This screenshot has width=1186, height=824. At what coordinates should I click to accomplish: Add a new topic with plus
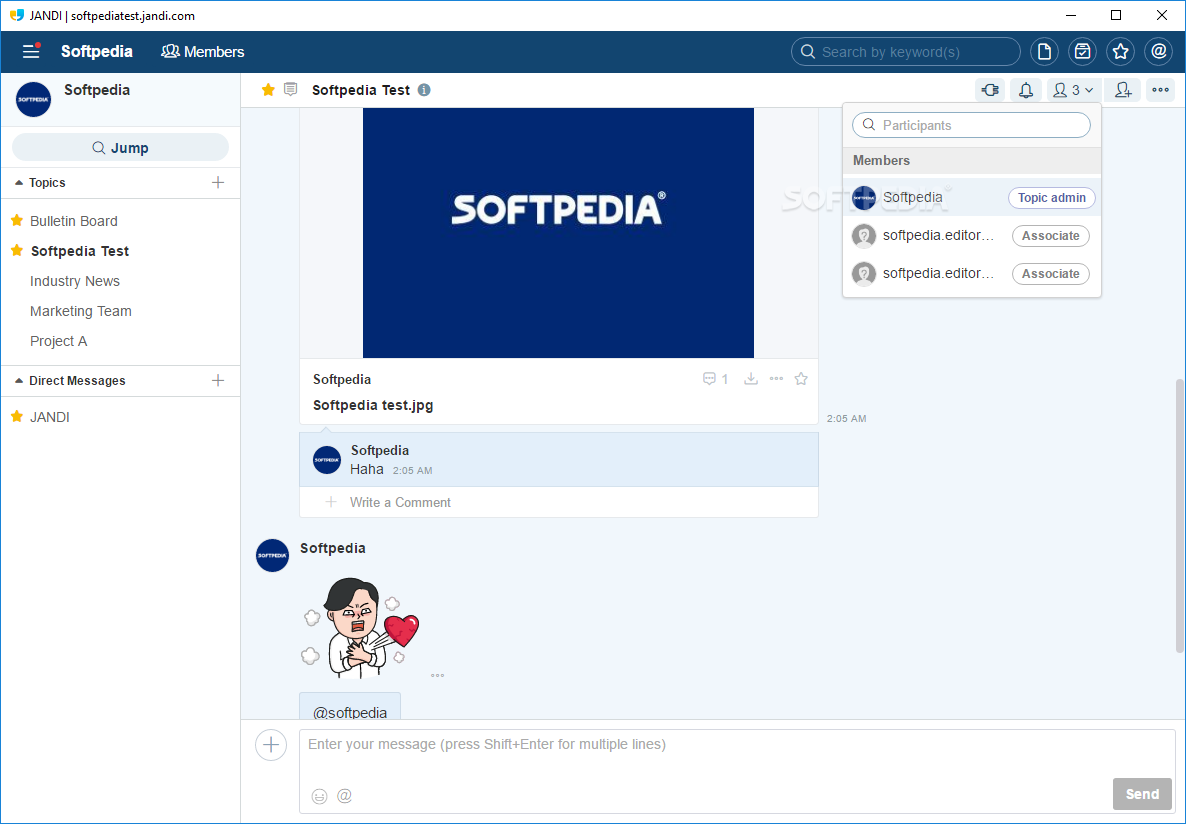click(x=218, y=182)
